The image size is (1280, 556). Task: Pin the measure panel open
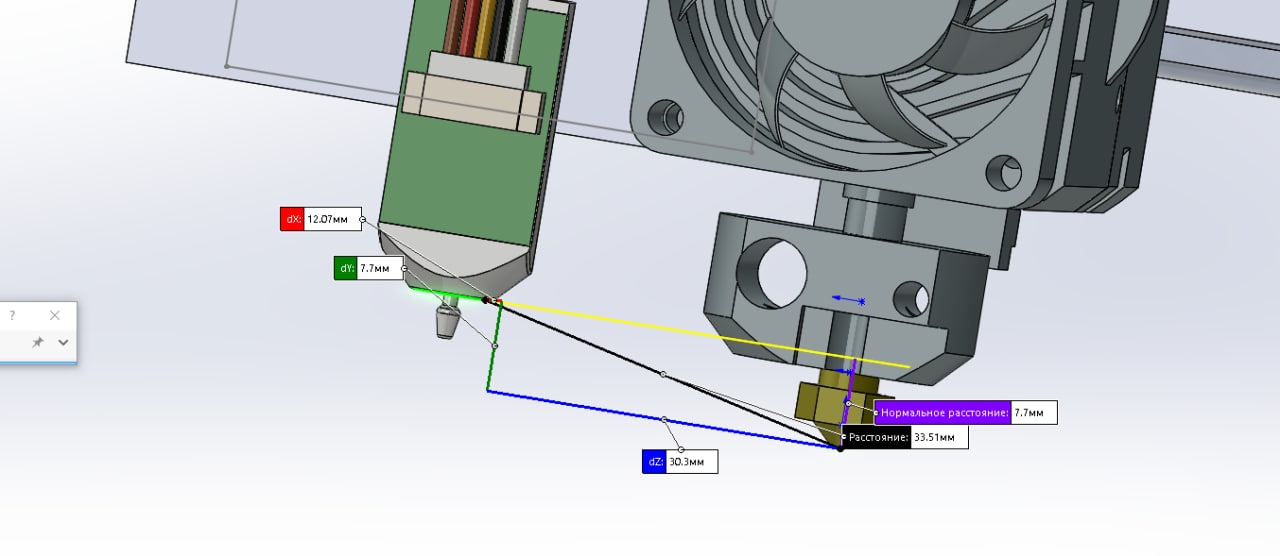click(38, 342)
